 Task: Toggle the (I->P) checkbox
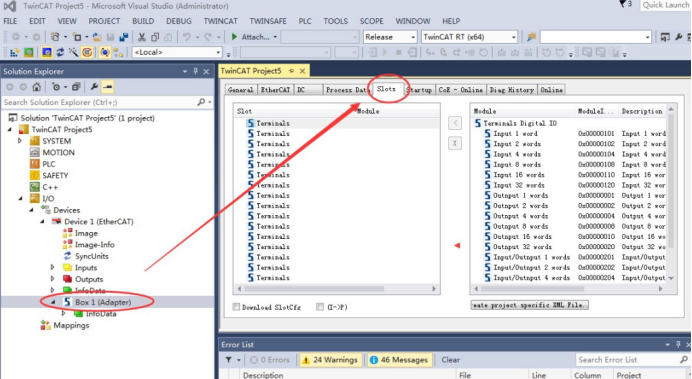click(x=320, y=307)
